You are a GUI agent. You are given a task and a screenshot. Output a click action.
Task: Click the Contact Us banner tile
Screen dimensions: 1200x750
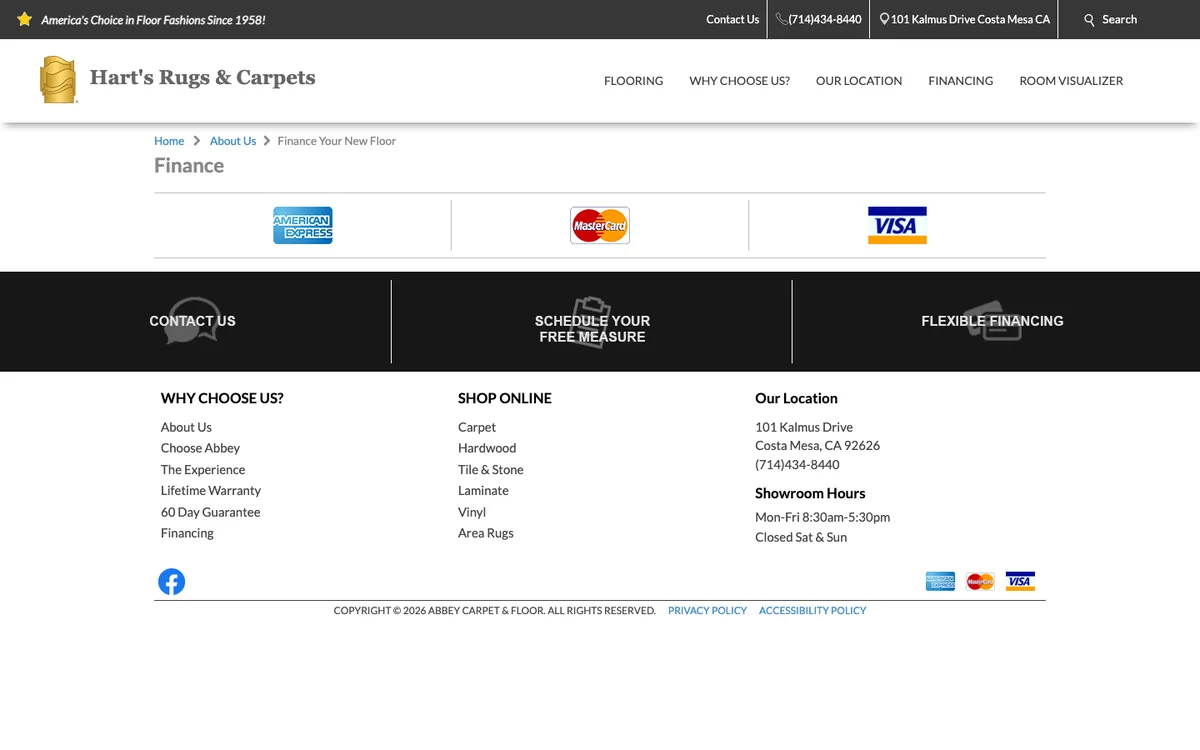click(192, 321)
